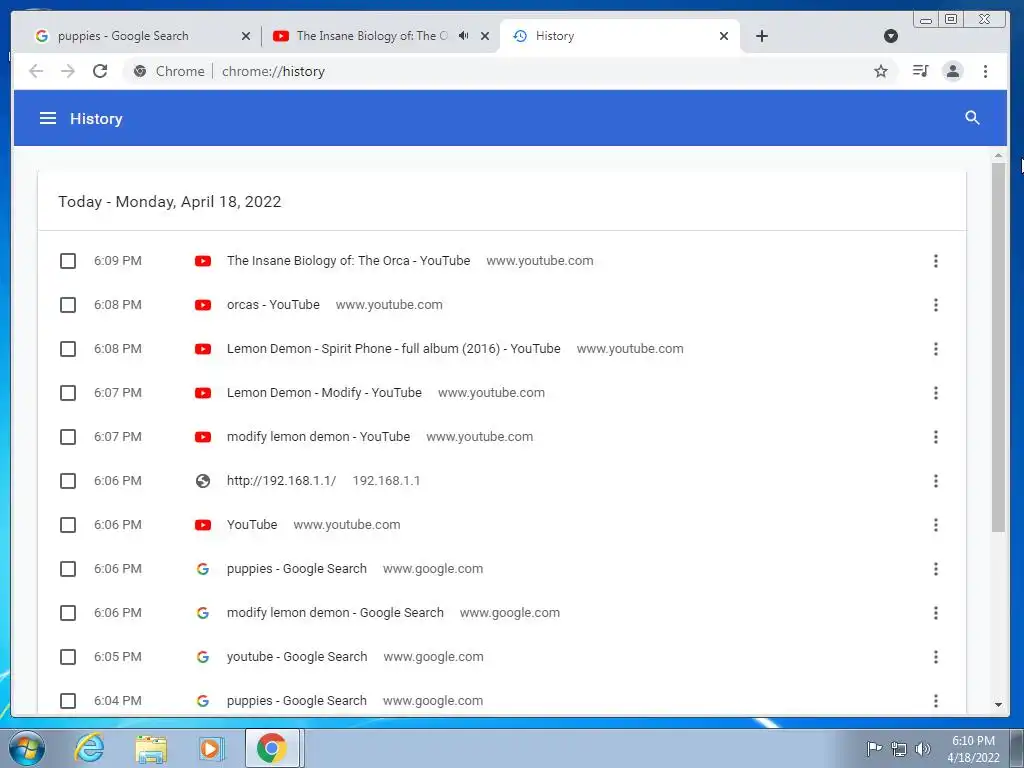The width and height of the screenshot is (1024, 768).
Task: Tick the modify lemon demon - YouTube checkbox
Action: tap(68, 437)
